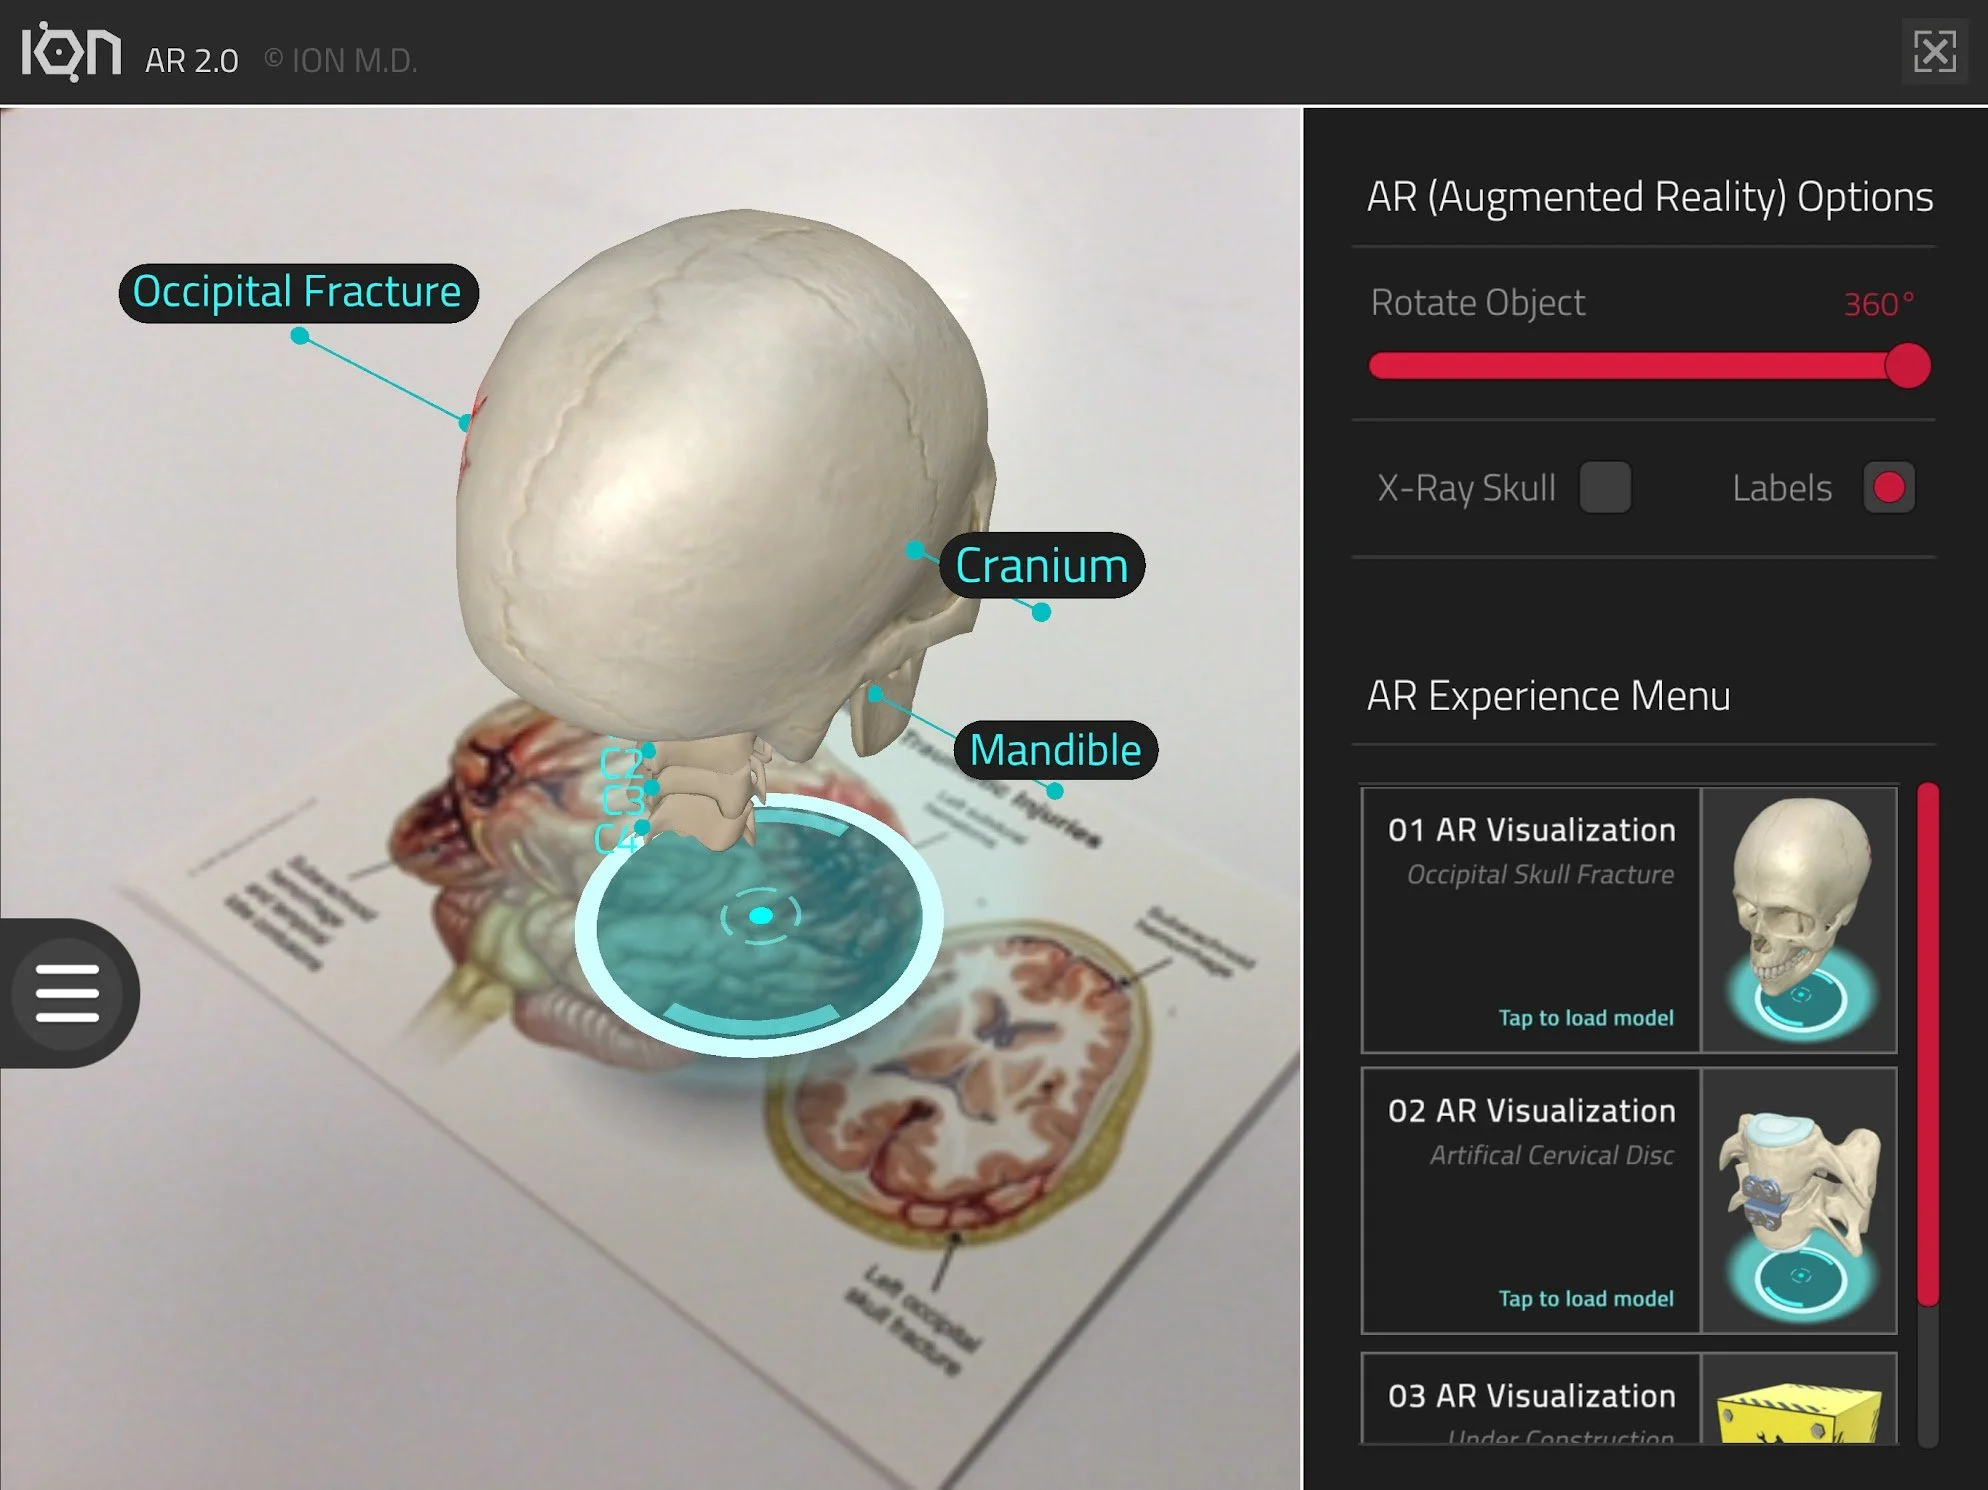Toggle the X-Ray Skull checkbox
Screen dimensions: 1988x1490
coord(1605,487)
